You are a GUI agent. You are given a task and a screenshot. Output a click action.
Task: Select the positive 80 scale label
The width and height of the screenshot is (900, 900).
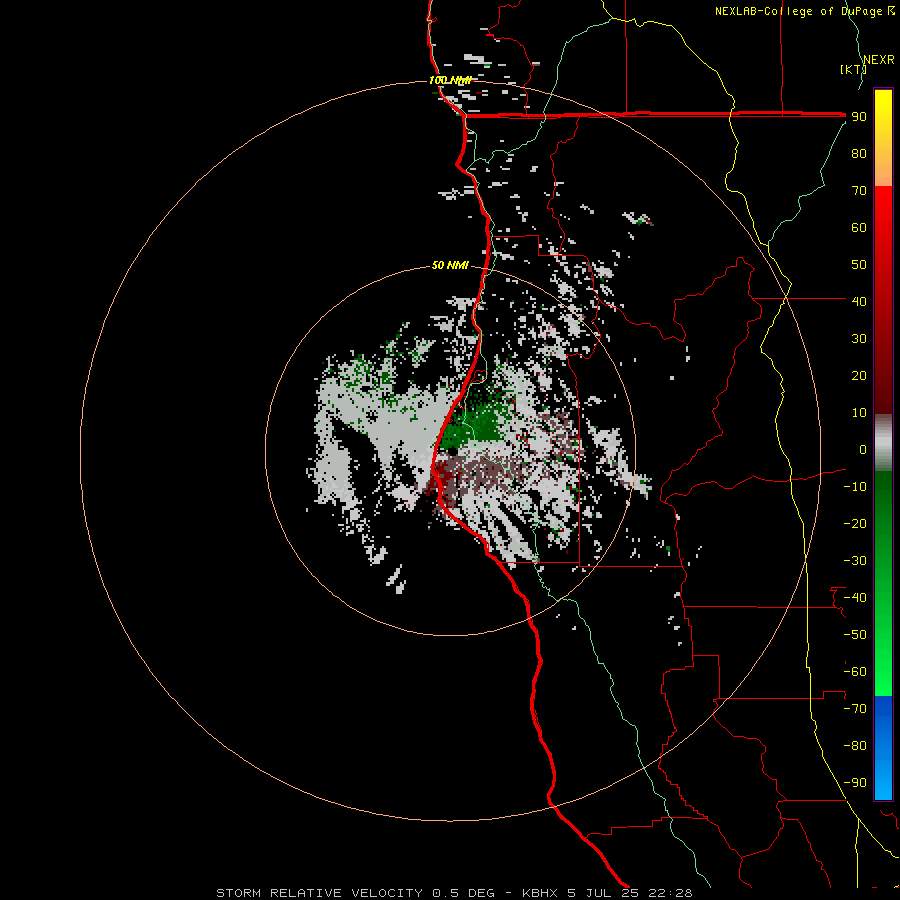click(859, 154)
